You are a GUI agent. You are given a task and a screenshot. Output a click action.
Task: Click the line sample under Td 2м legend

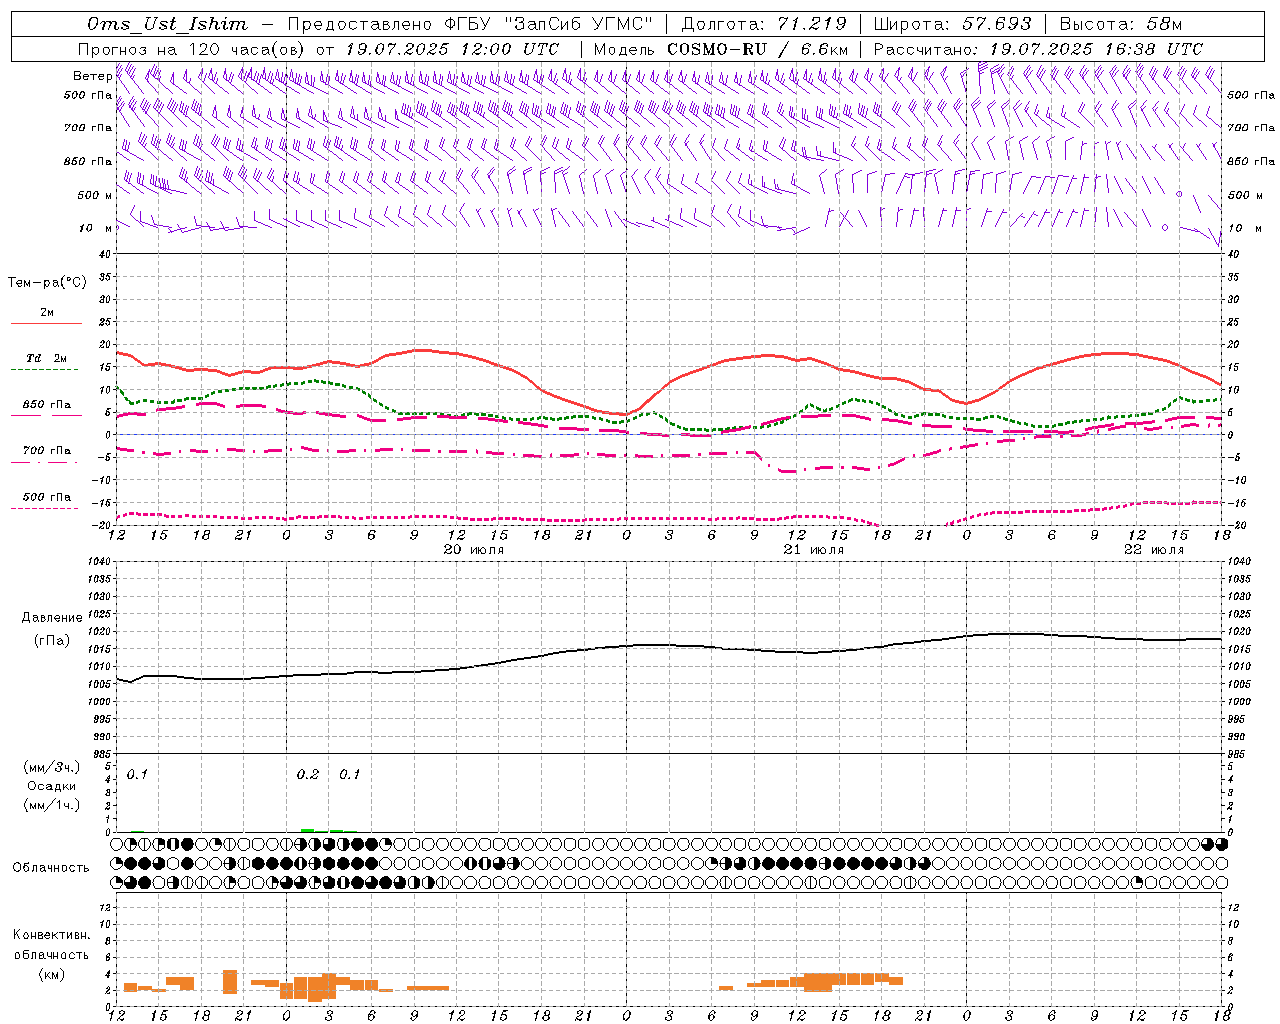[46, 370]
